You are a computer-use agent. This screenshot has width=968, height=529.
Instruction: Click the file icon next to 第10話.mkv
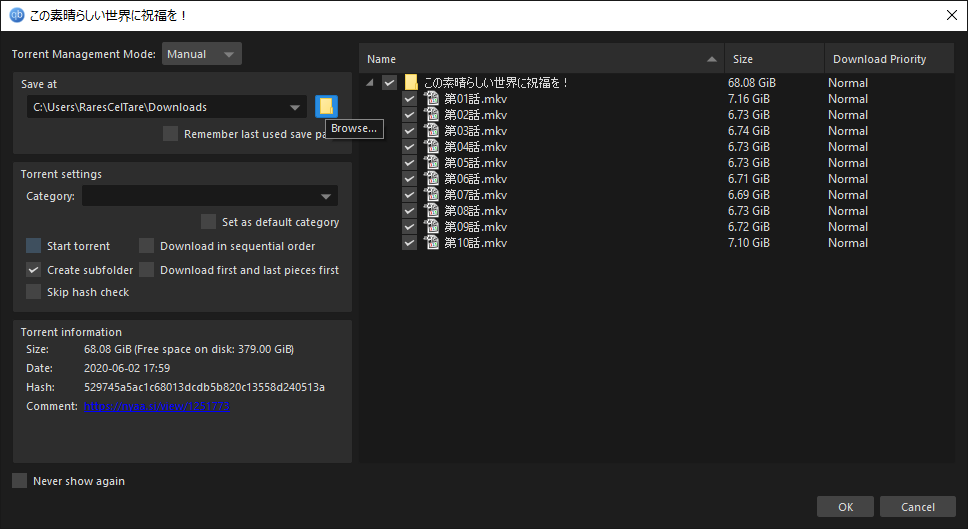coord(431,243)
